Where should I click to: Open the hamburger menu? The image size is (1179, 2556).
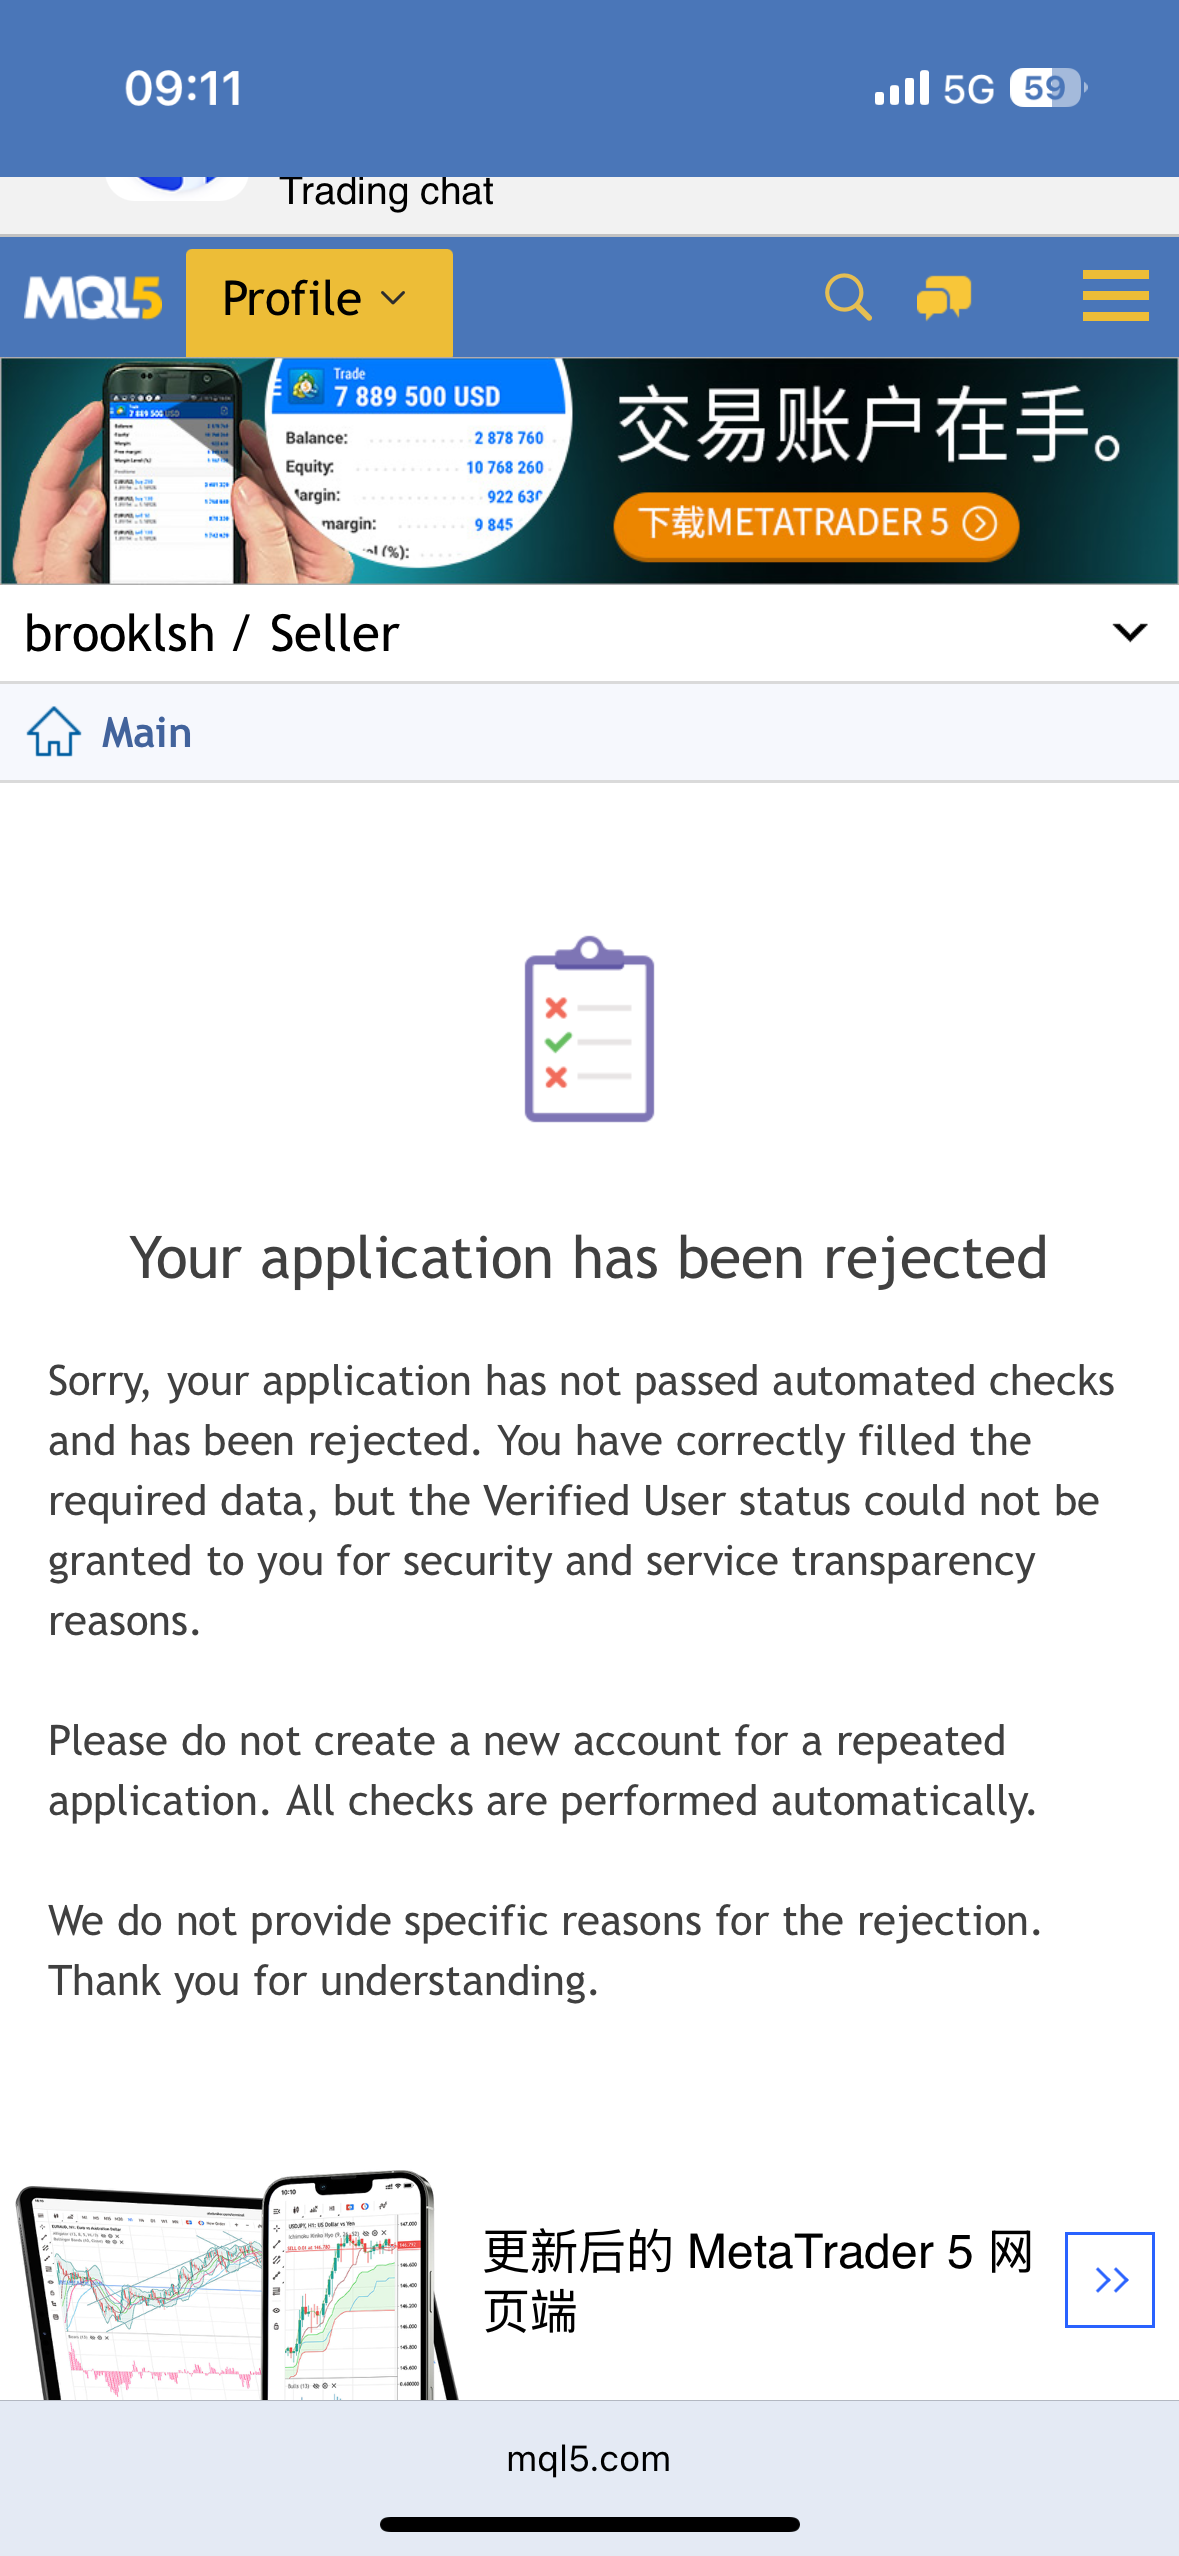point(1115,296)
